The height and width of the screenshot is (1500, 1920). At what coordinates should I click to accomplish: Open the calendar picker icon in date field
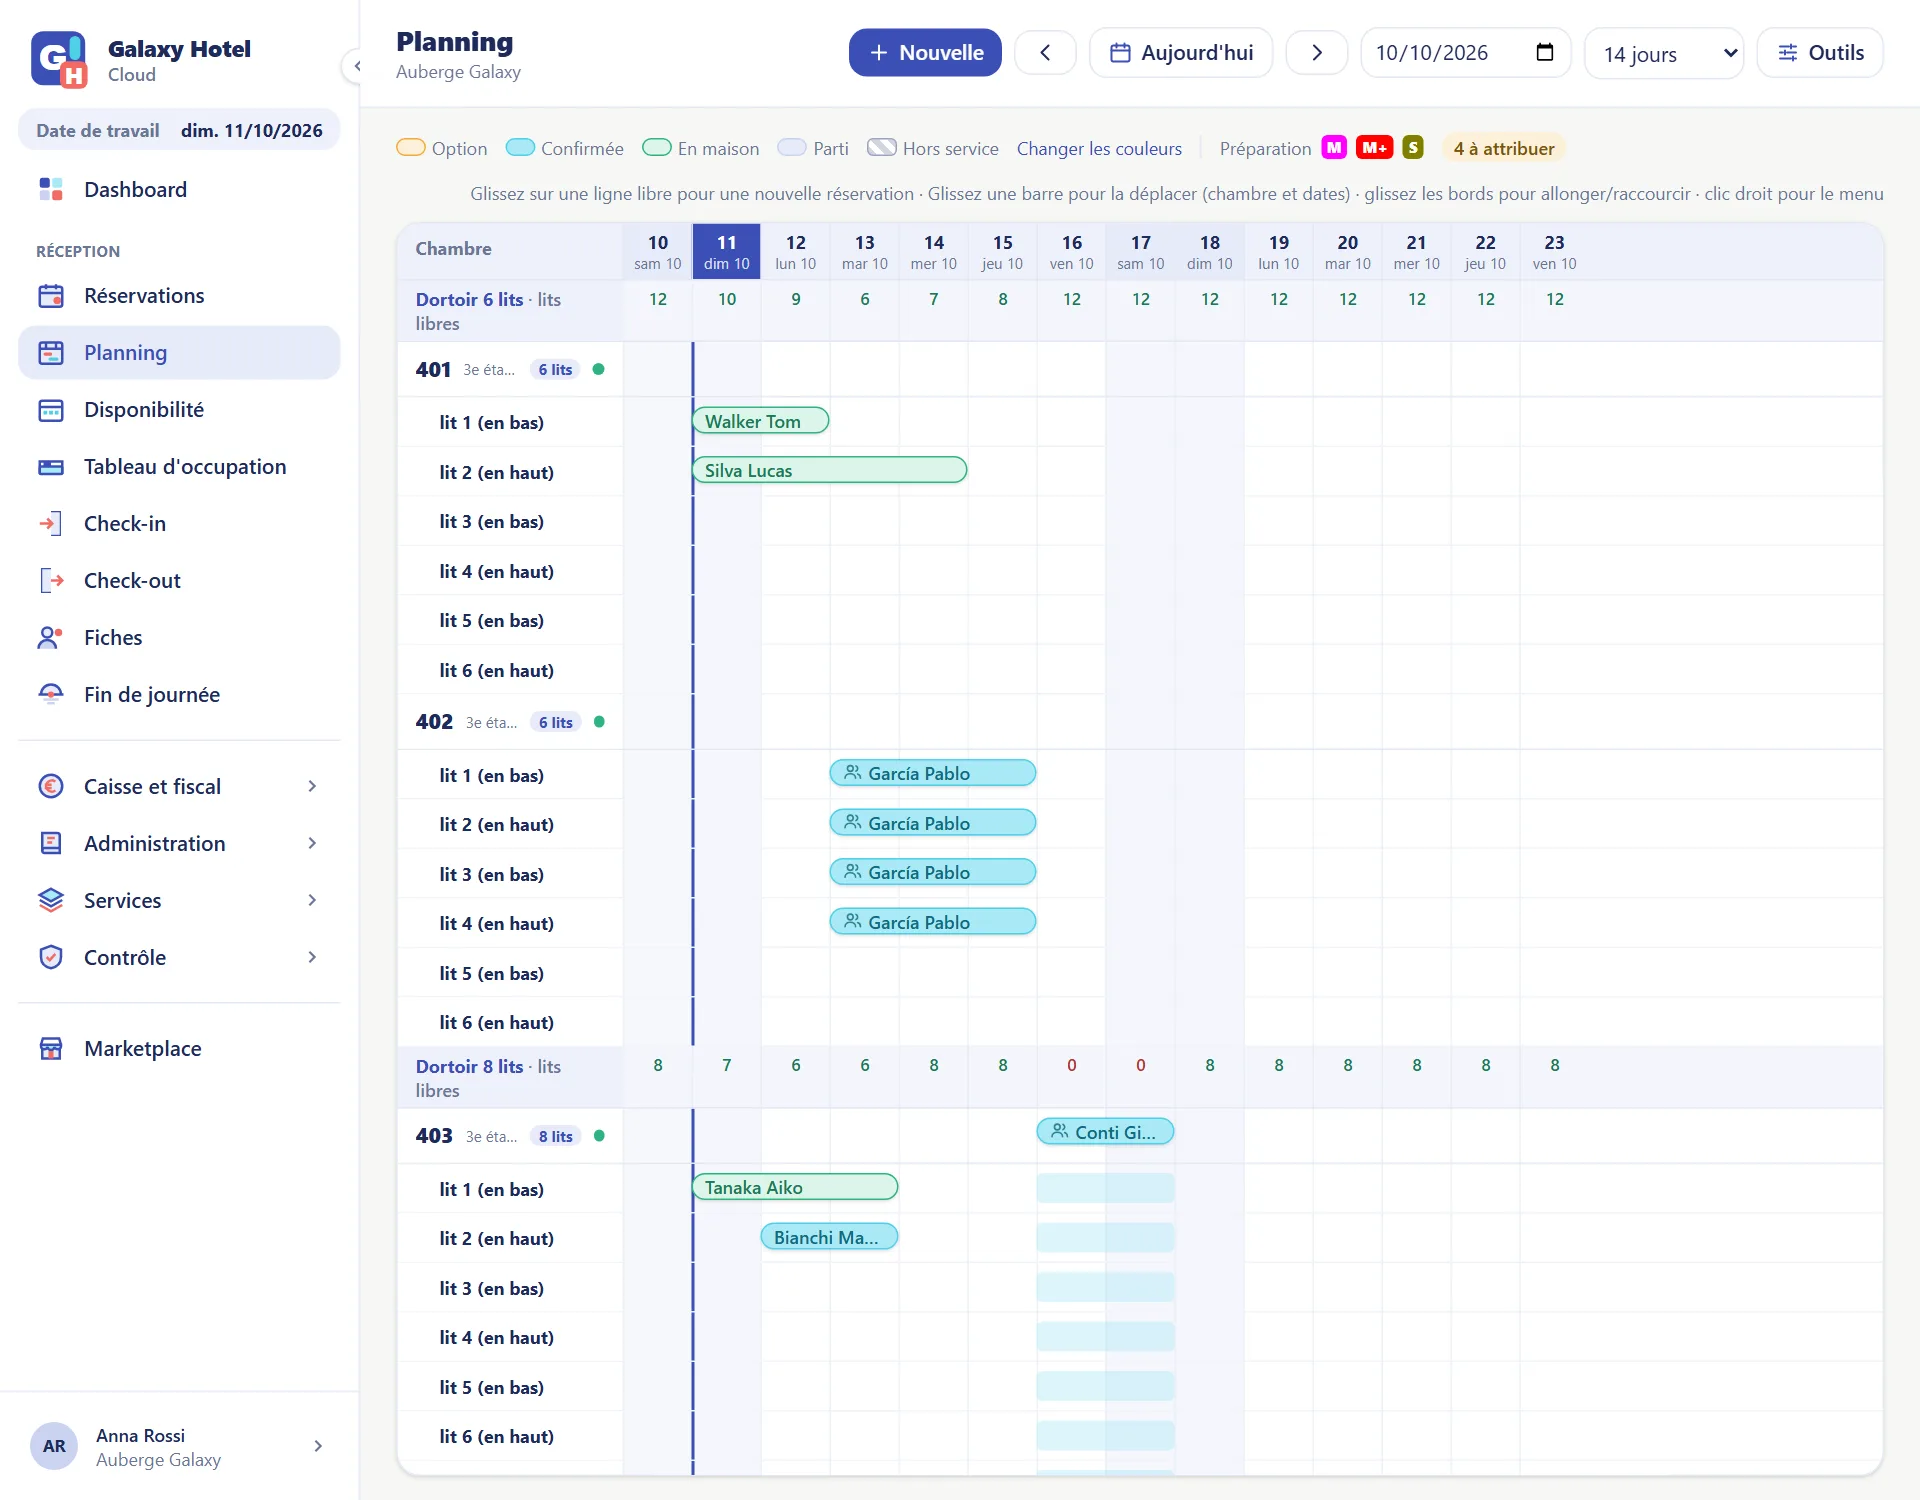pos(1545,52)
